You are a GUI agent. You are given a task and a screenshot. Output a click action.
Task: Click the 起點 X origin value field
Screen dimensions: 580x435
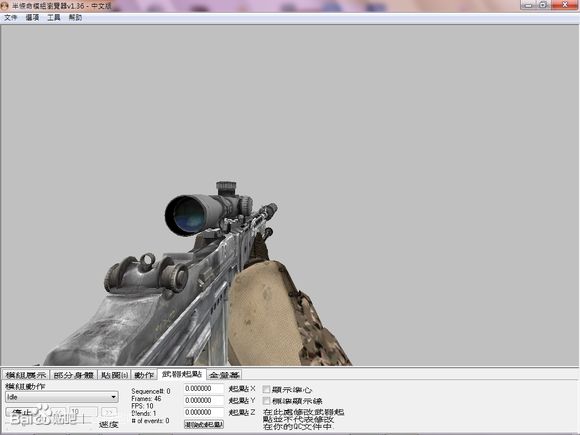[x=204, y=388]
